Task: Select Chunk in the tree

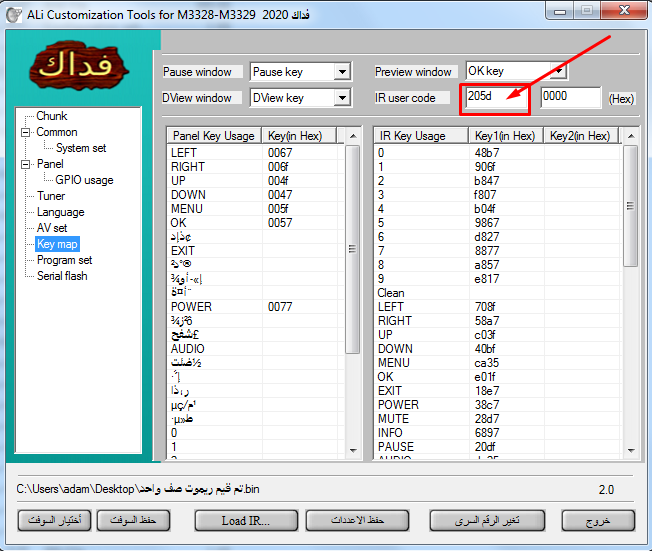Action: click(52, 116)
